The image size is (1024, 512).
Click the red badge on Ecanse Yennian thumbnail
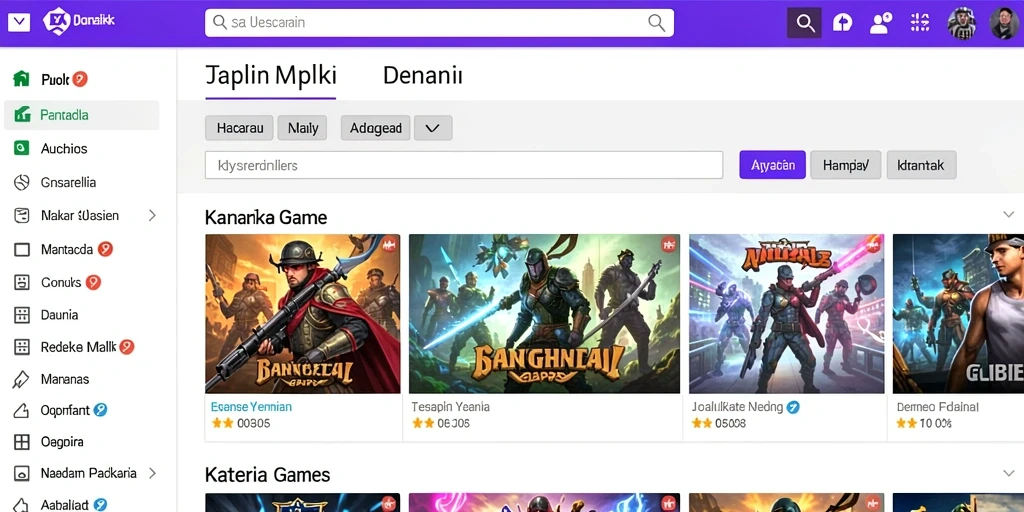[x=389, y=245]
